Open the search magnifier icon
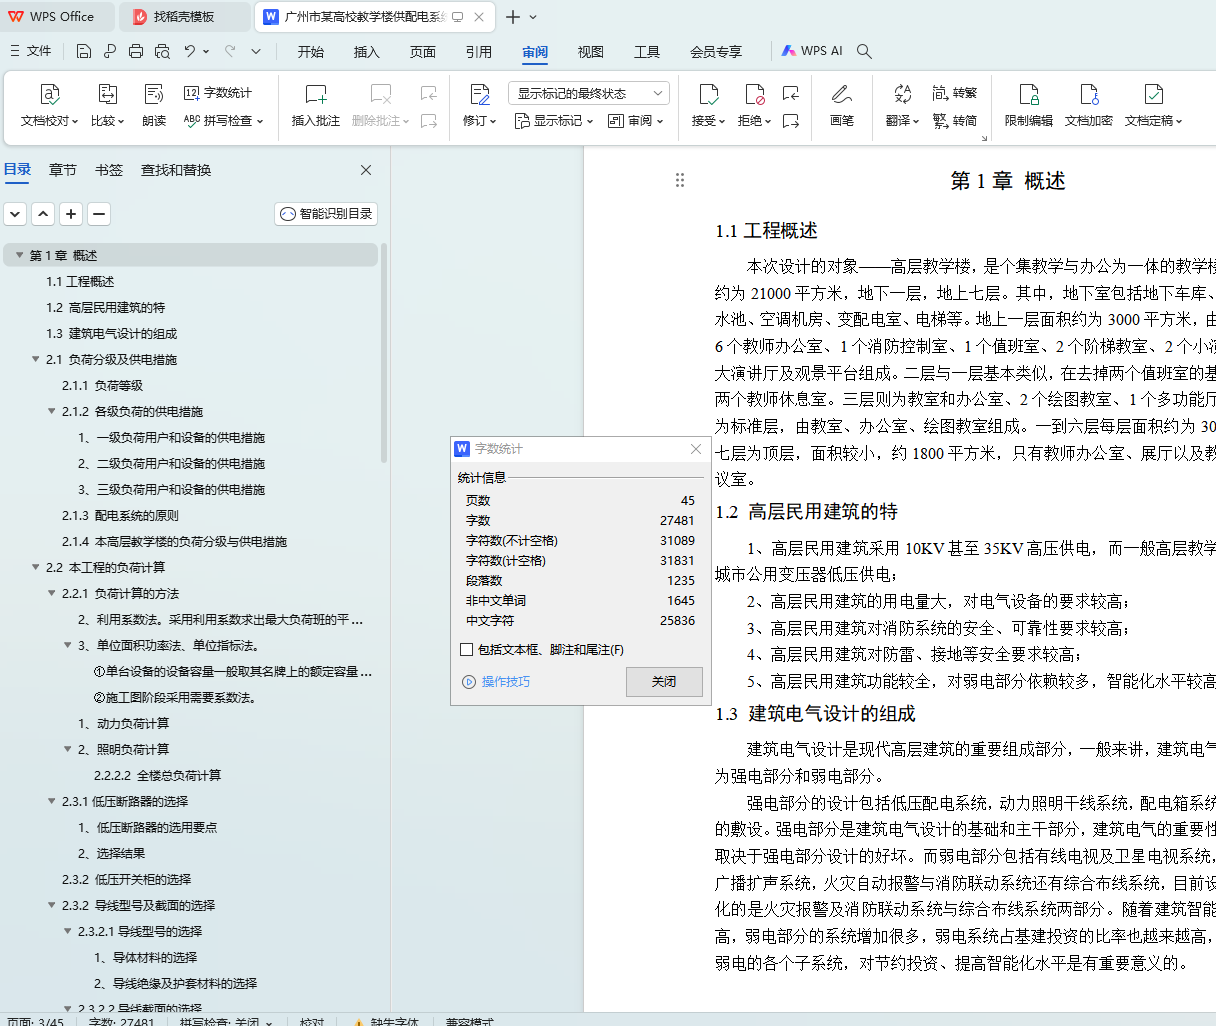The height and width of the screenshot is (1026, 1216). pyautogui.click(x=865, y=51)
